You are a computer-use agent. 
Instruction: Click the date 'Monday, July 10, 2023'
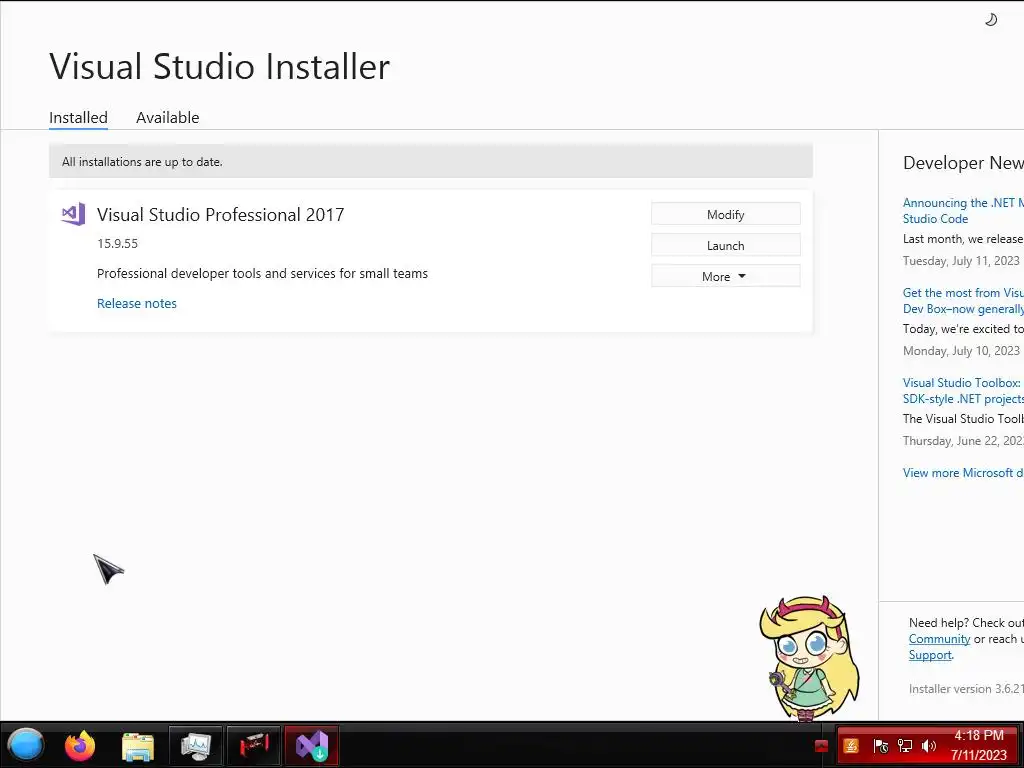(x=961, y=351)
